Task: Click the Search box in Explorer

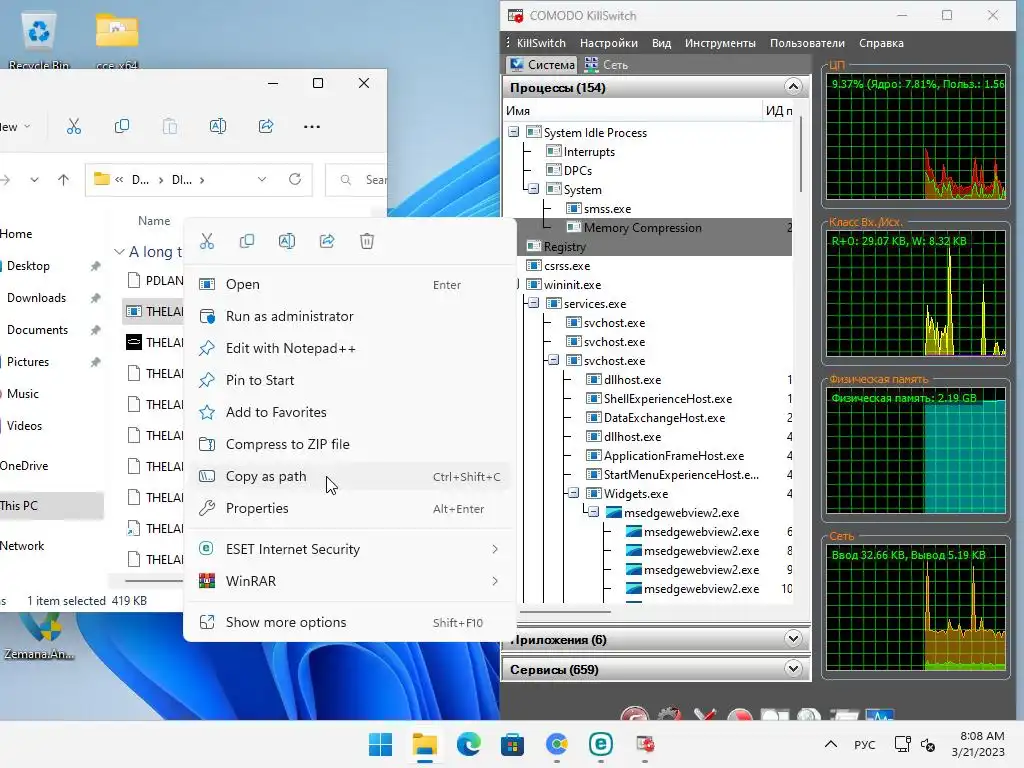Action: (356, 179)
